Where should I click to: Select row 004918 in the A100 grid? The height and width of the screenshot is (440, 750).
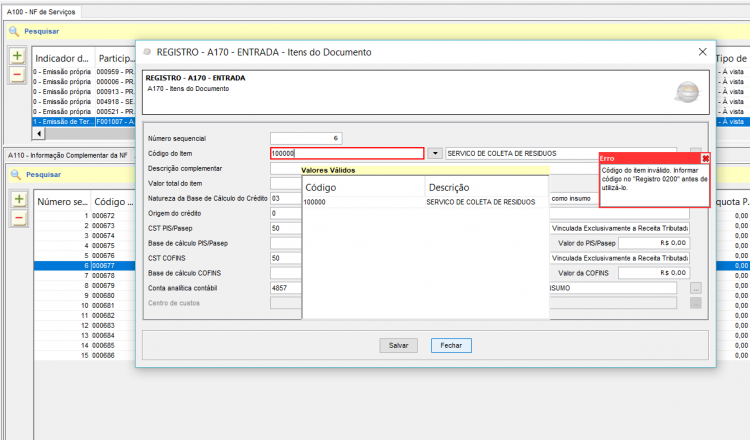(x=83, y=102)
